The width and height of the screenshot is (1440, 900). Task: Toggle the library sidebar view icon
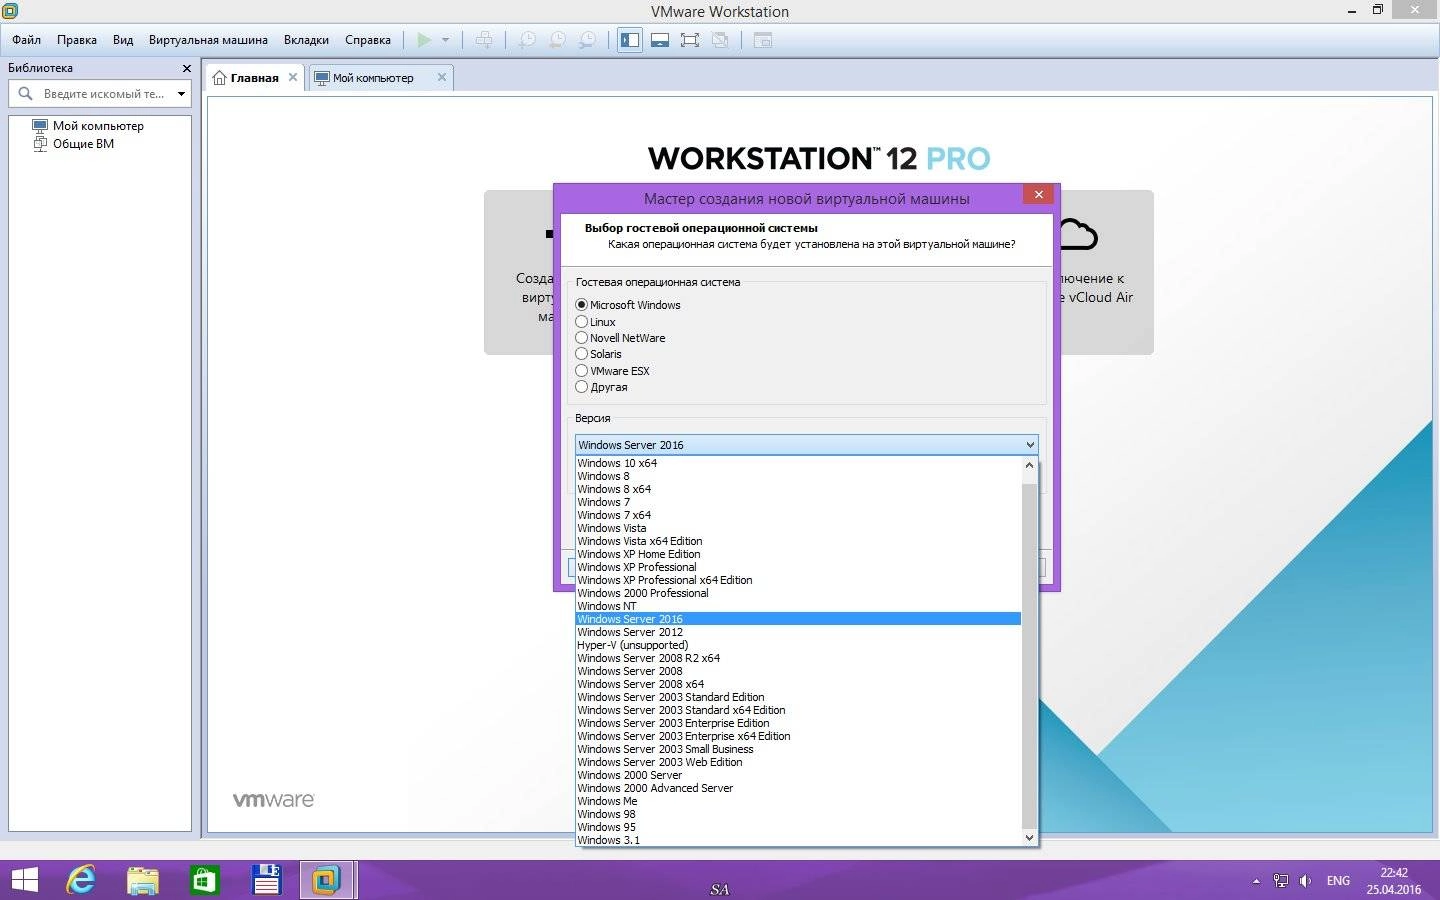point(630,40)
